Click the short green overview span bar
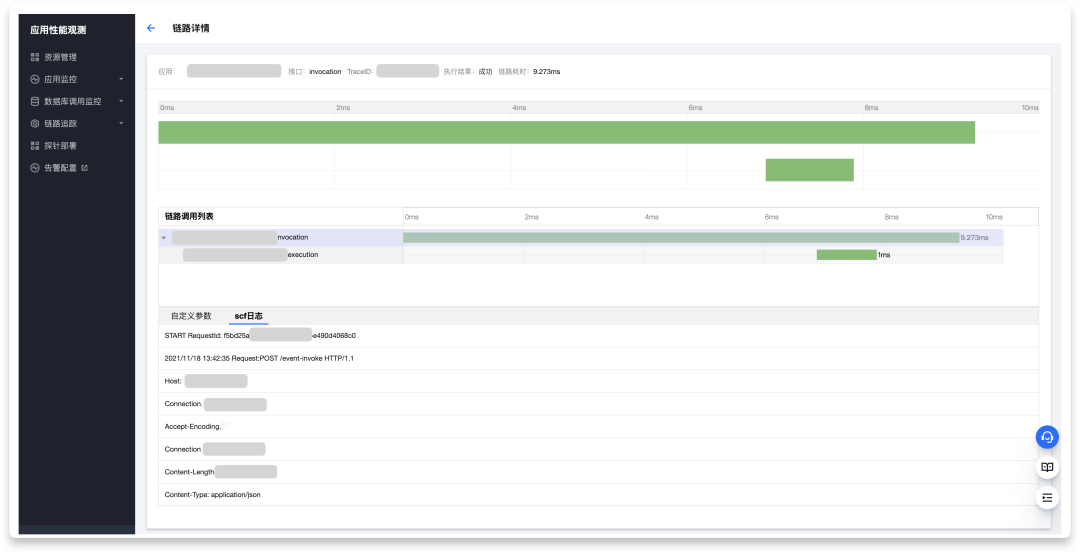1080x553 pixels. pyautogui.click(x=810, y=170)
